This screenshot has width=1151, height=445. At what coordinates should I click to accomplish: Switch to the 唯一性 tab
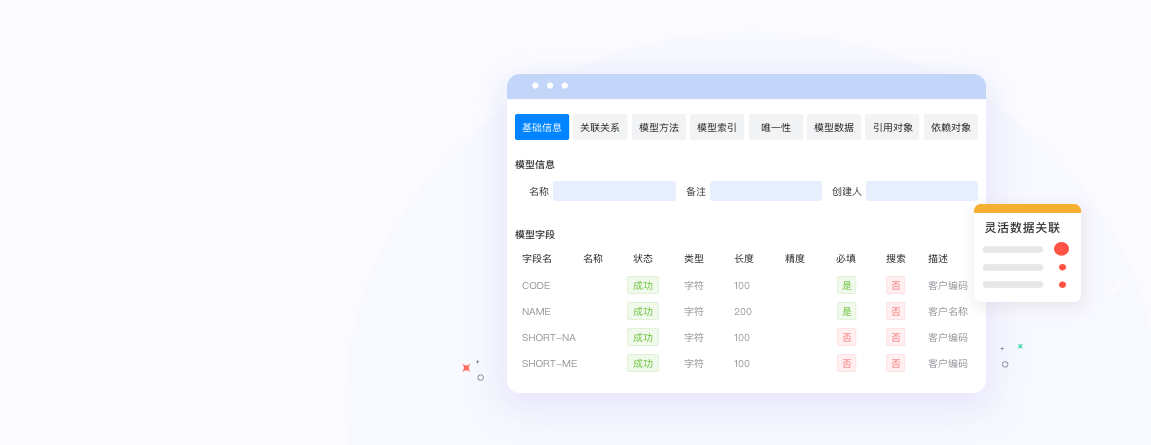776,127
